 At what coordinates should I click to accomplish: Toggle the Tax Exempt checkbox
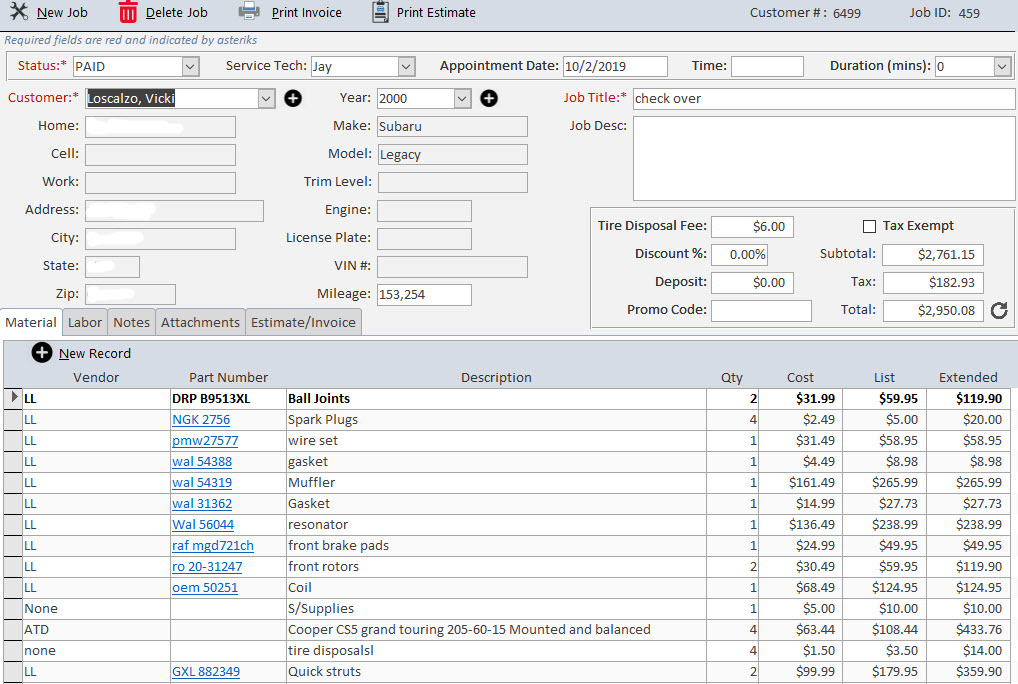[x=869, y=226]
